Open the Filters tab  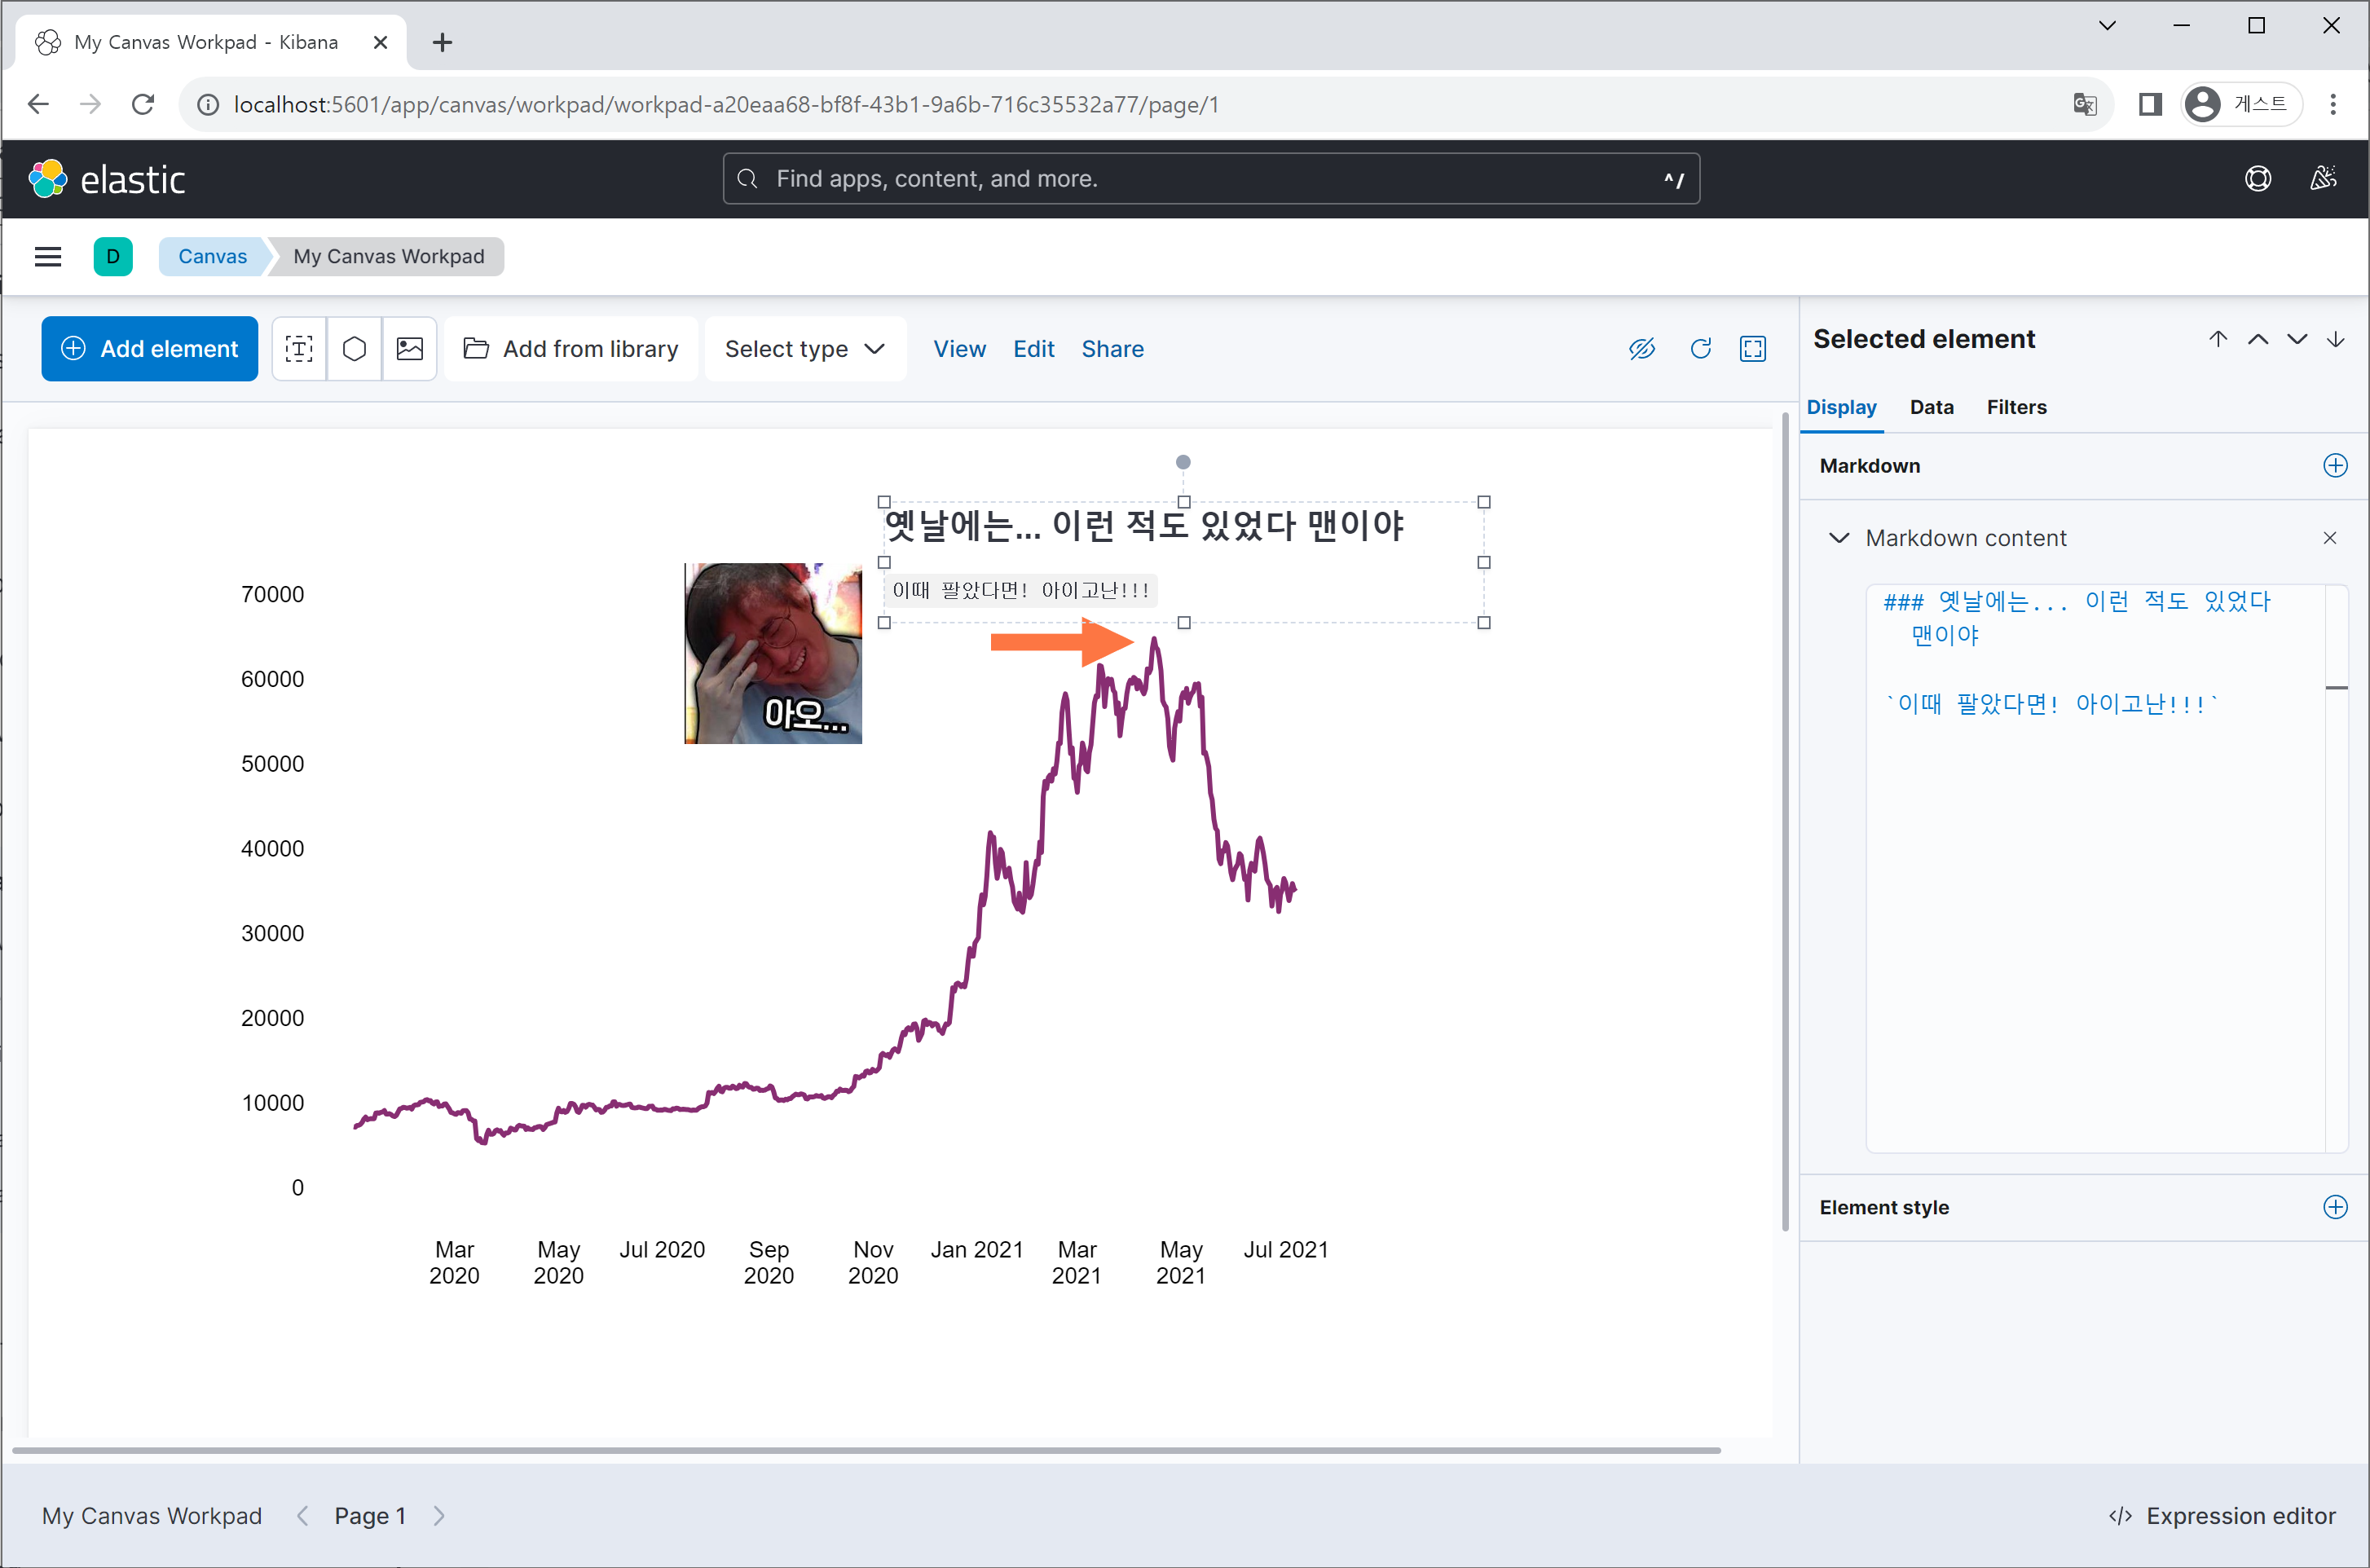pyautogui.click(x=2016, y=407)
